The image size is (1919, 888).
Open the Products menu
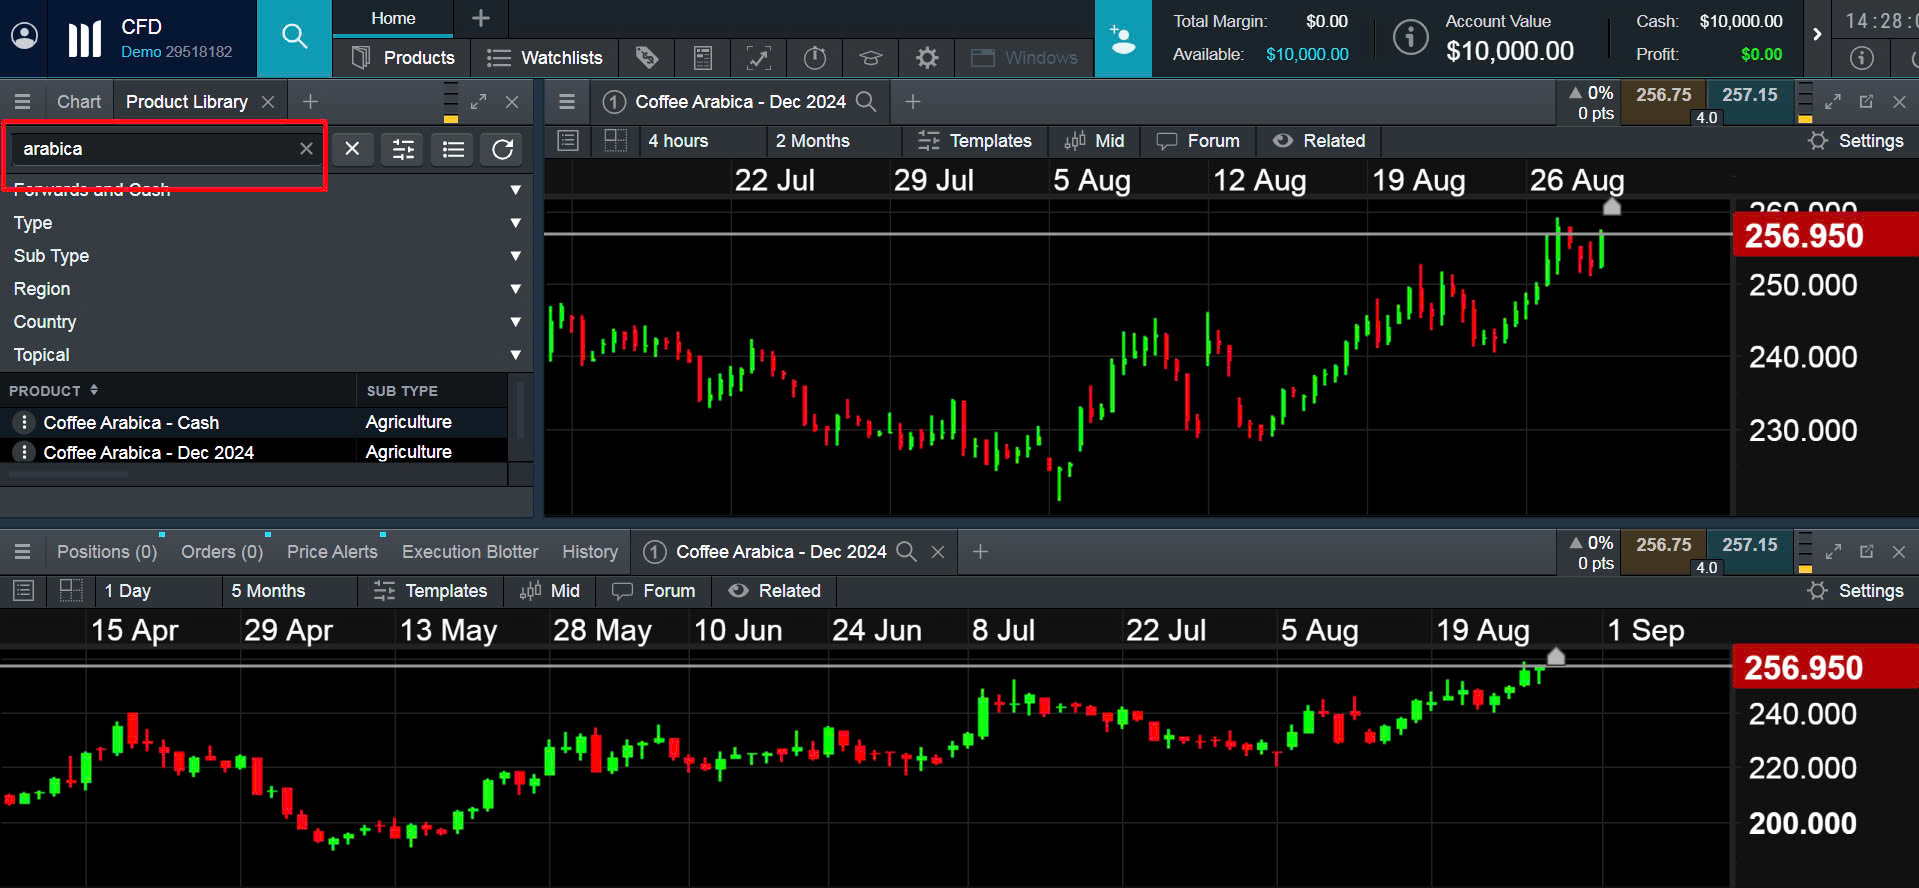(x=404, y=58)
